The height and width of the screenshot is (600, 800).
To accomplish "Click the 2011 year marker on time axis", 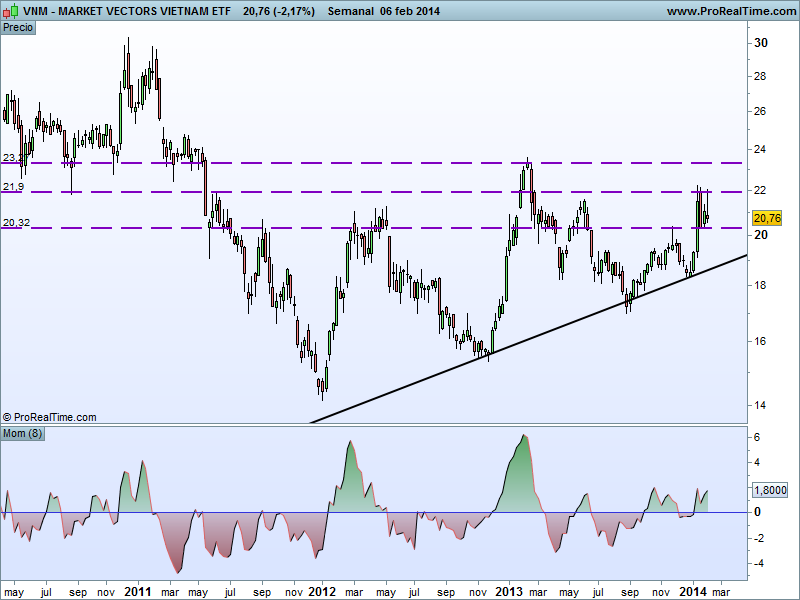I will (138, 592).
